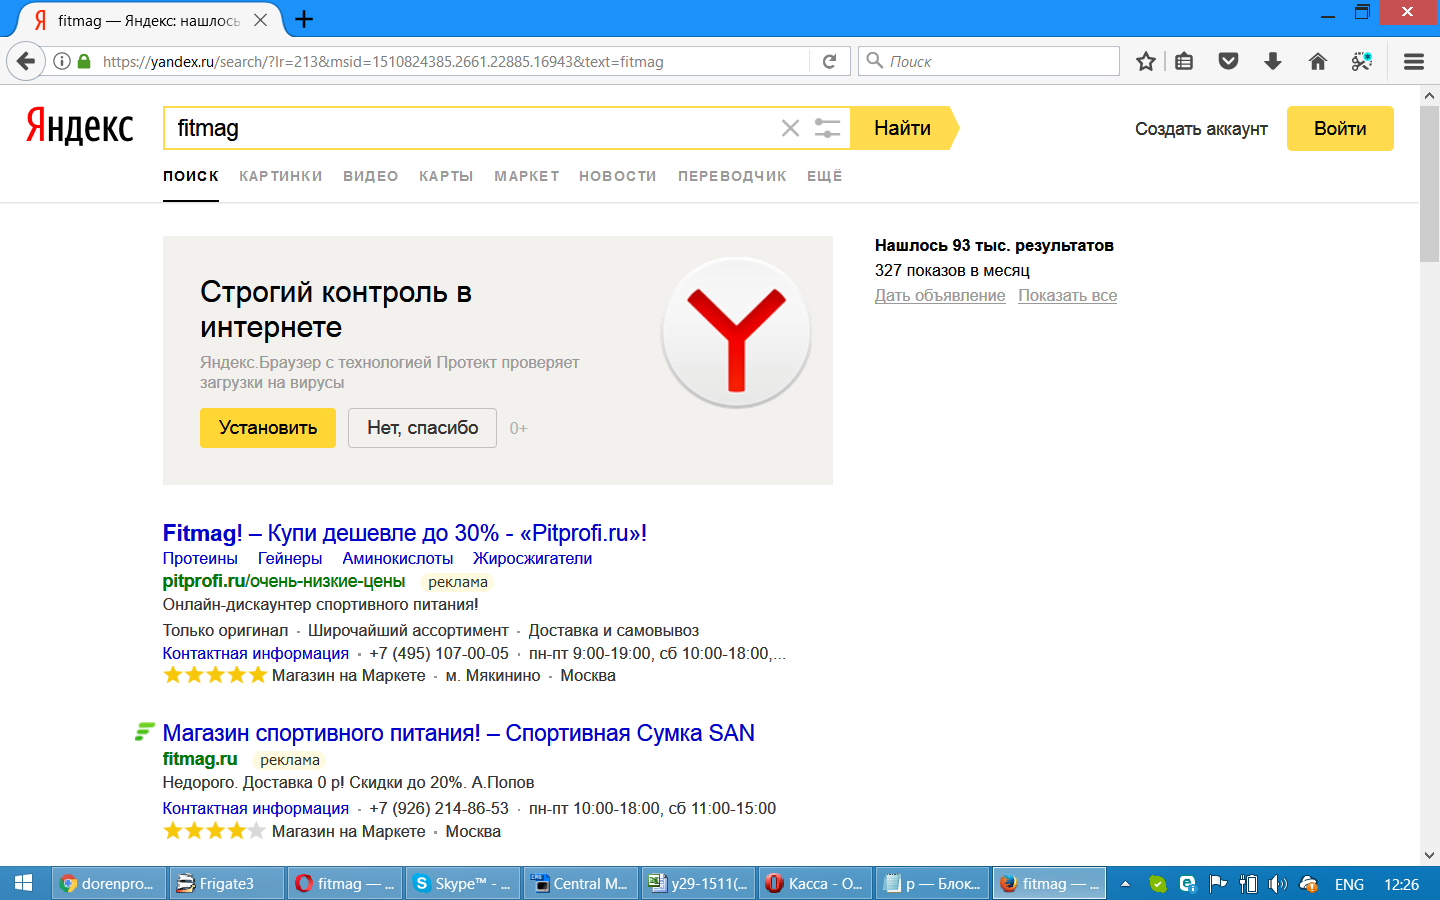The width and height of the screenshot is (1440, 900).
Task: Open the Гейнеры sitelink
Action: (290, 558)
